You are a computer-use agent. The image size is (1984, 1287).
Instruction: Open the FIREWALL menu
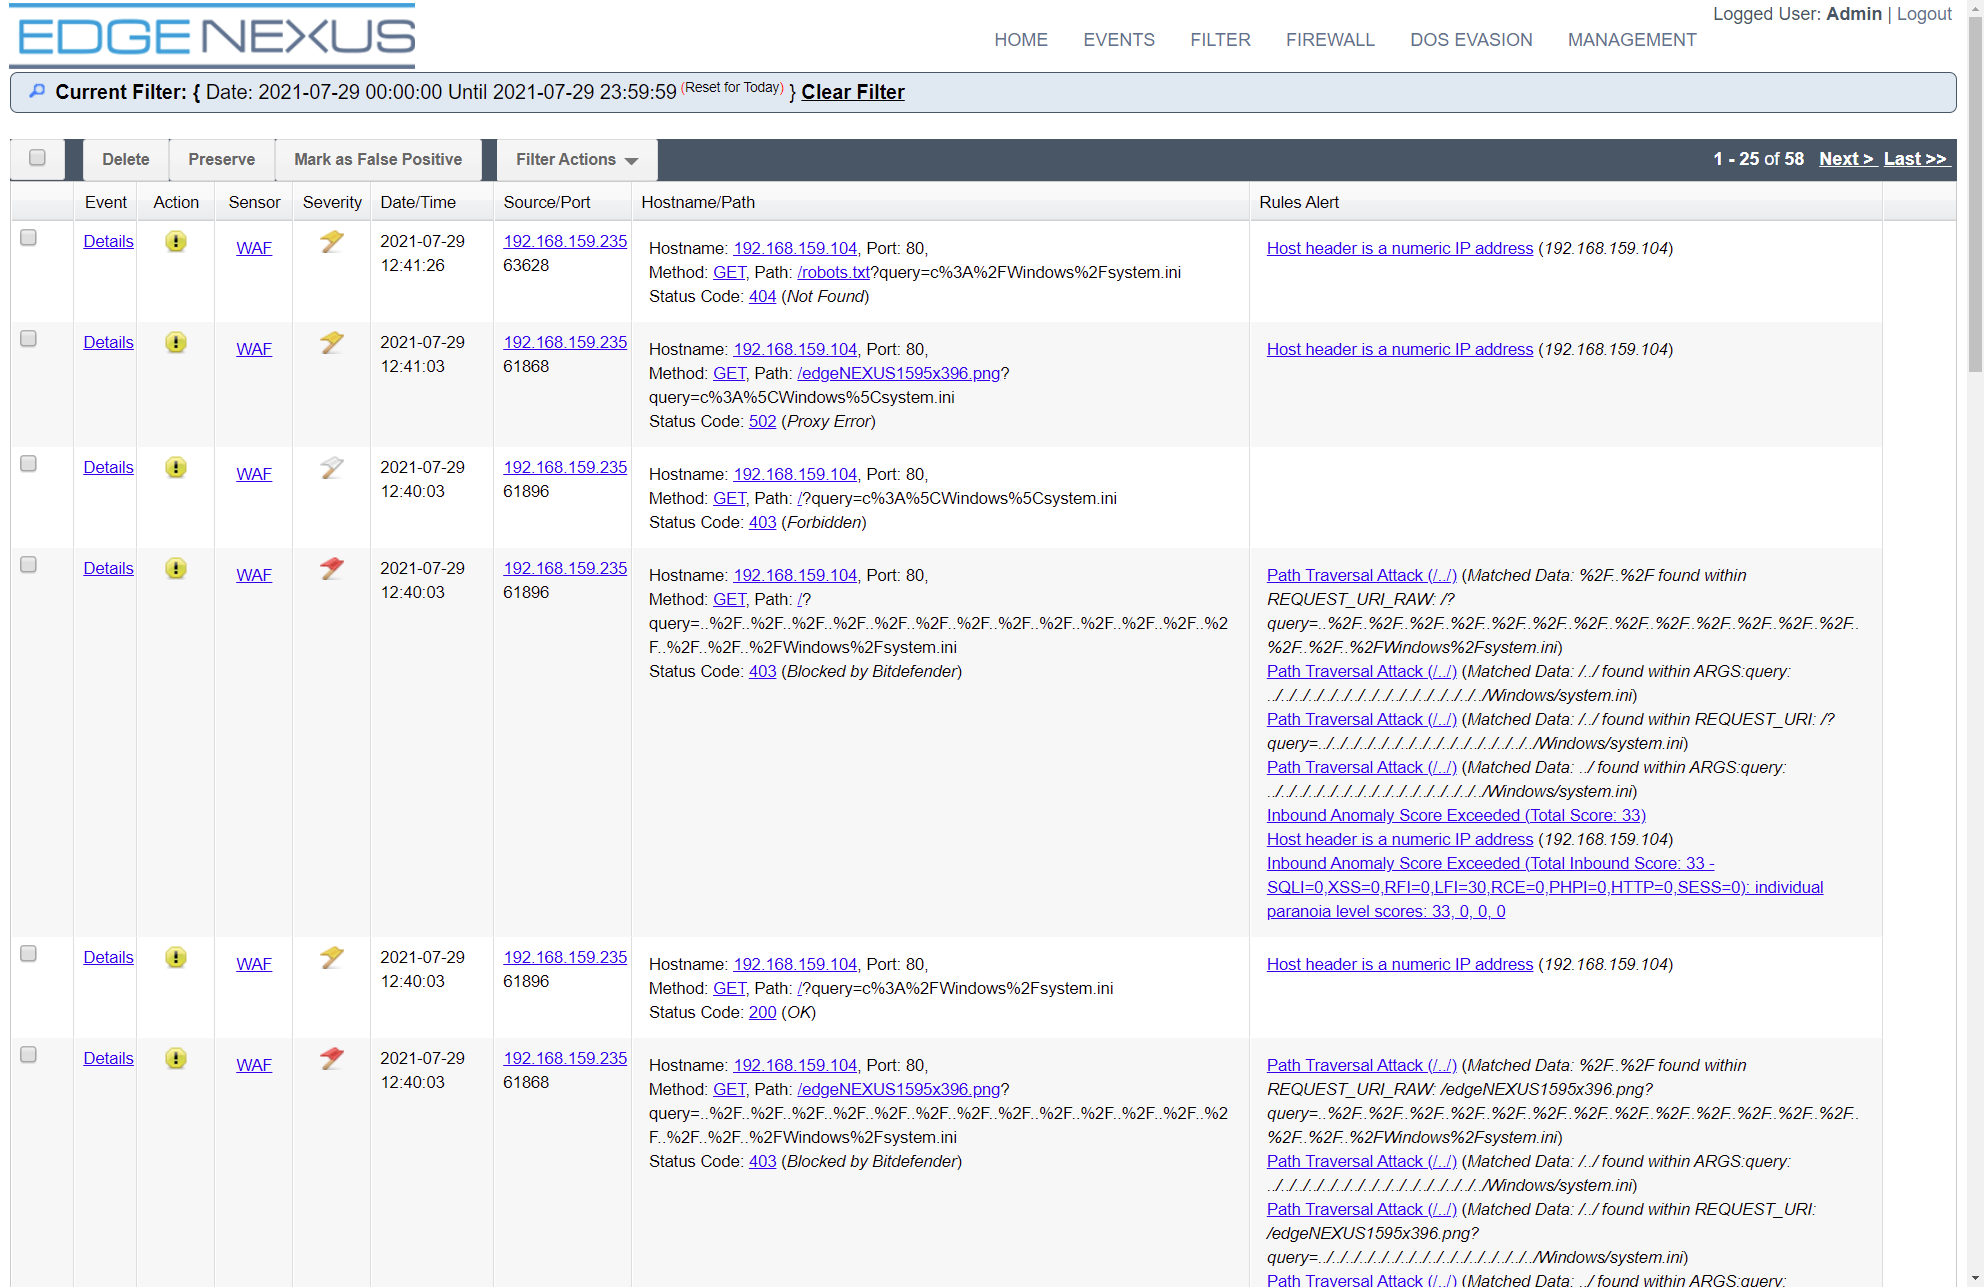(x=1330, y=40)
